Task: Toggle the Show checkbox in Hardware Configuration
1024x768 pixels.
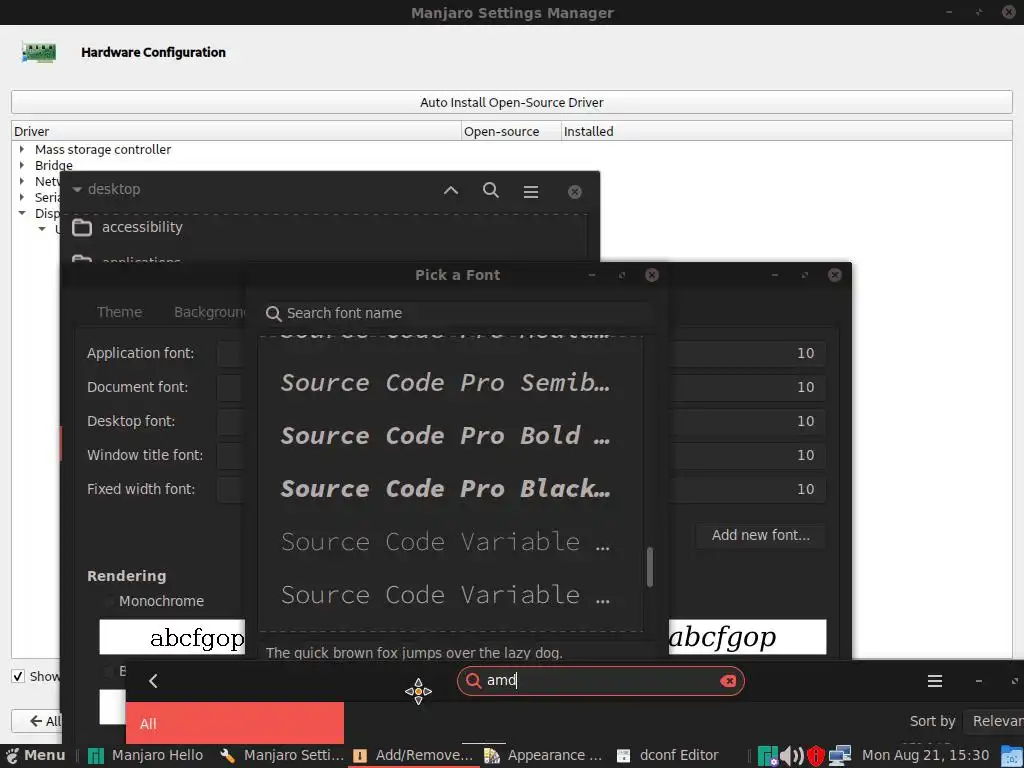Action: [x=18, y=677]
